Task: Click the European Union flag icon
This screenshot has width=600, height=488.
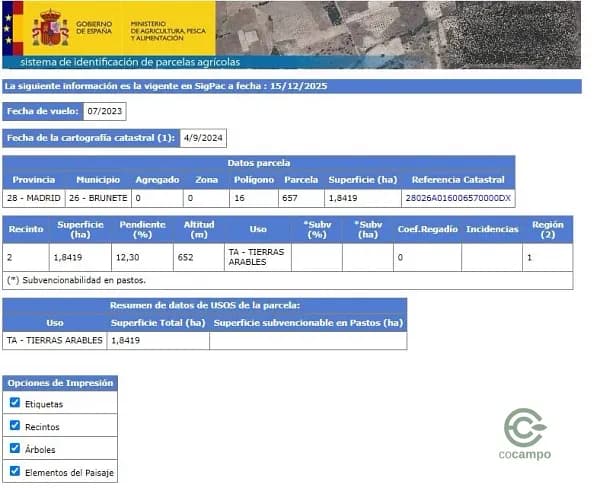Action: 10,28
